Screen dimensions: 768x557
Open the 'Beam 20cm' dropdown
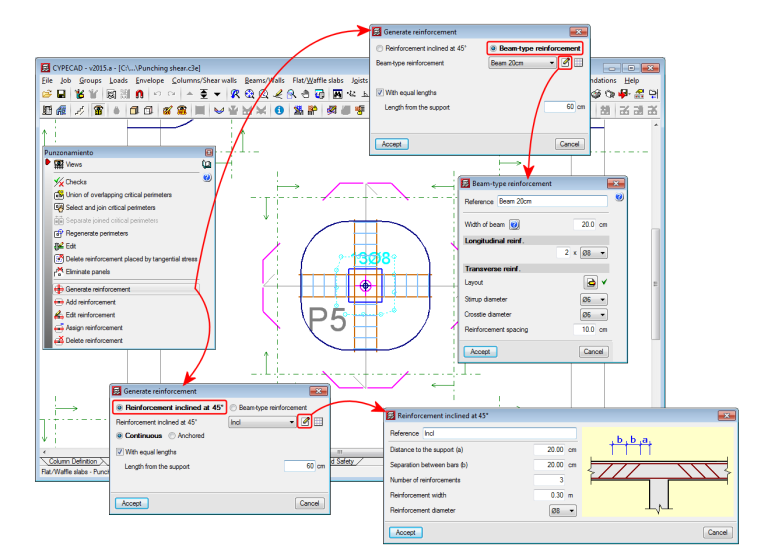point(523,63)
